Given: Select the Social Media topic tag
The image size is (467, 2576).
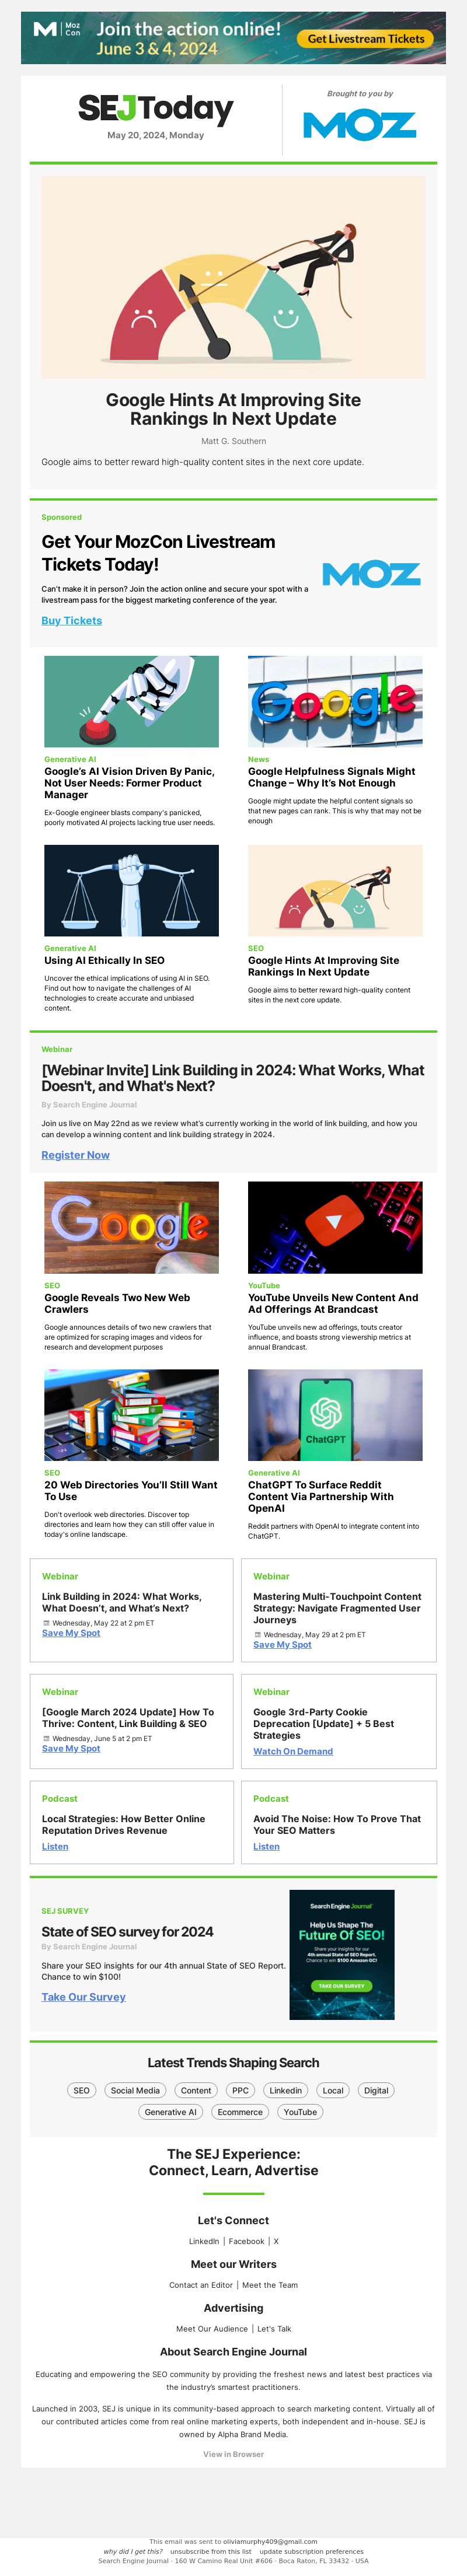Looking at the screenshot, I should tap(135, 2090).
